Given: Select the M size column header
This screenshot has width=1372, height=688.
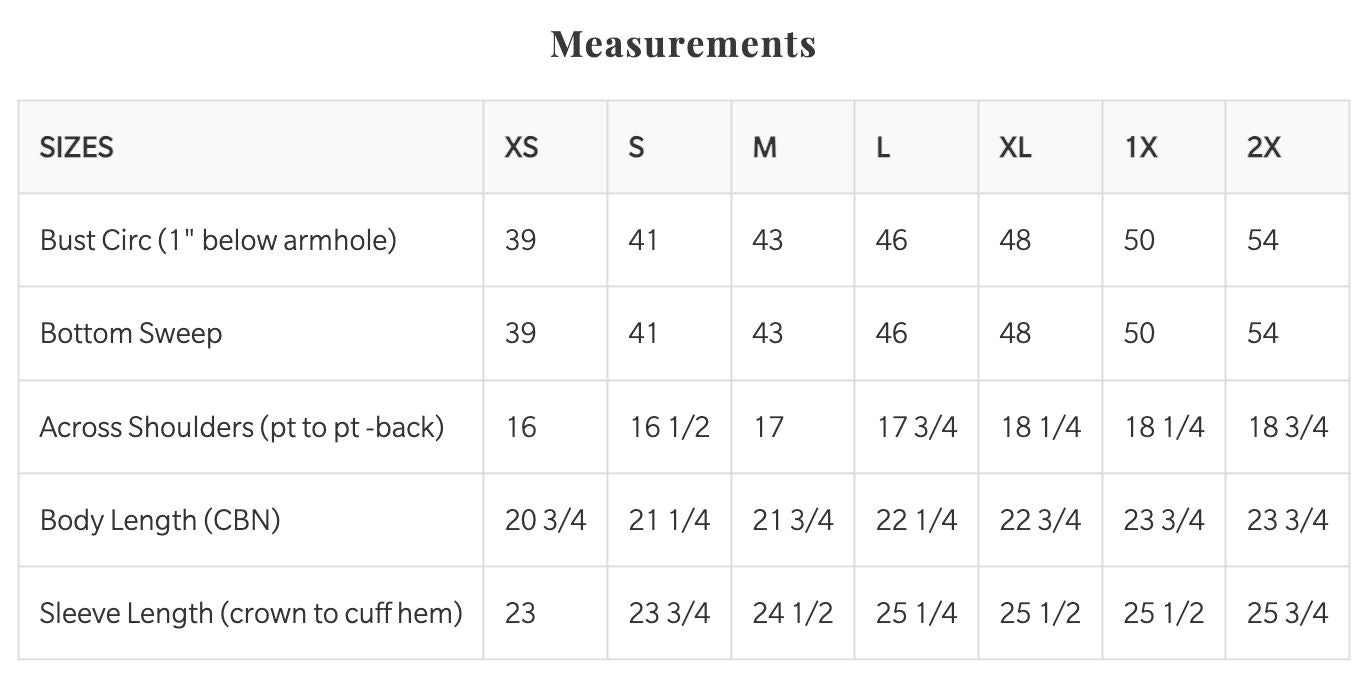Looking at the screenshot, I should (x=764, y=148).
